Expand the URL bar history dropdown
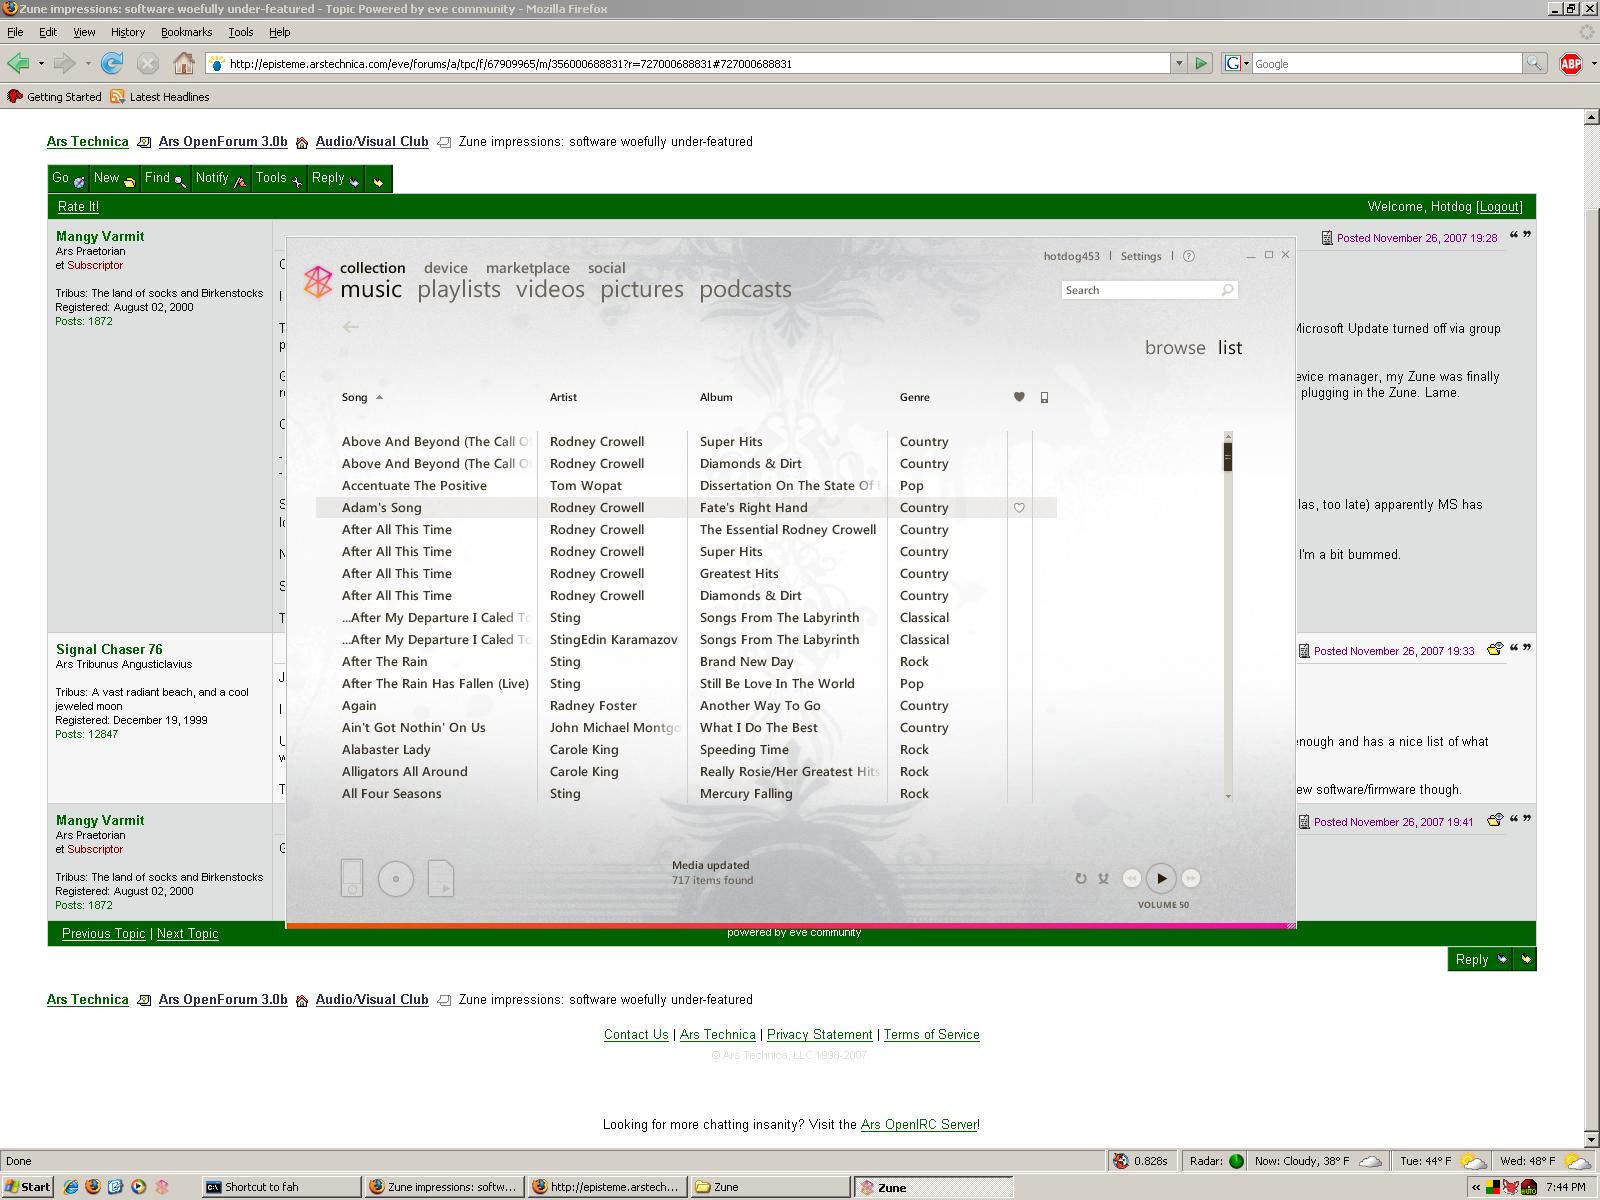Viewport: 1600px width, 1200px height. click(1178, 64)
